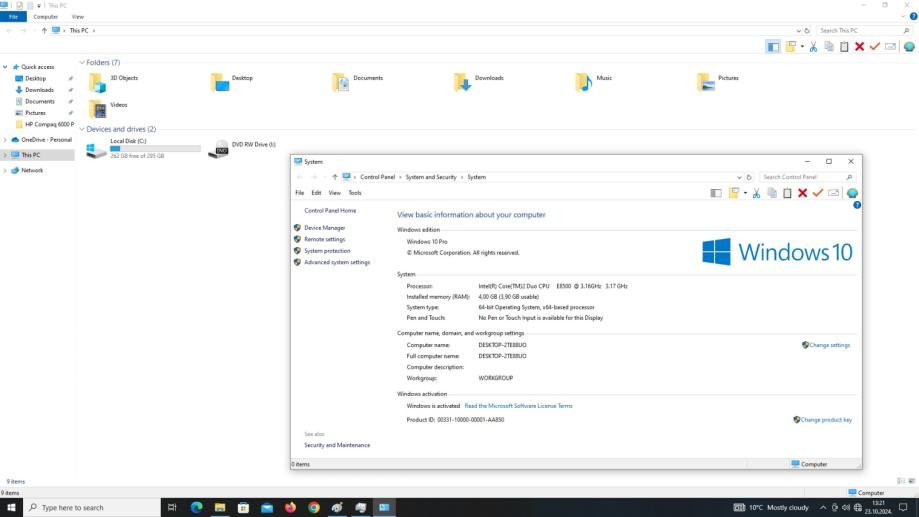919x517 pixels.
Task: Expand the Network node in navigation pane
Action: point(5,170)
